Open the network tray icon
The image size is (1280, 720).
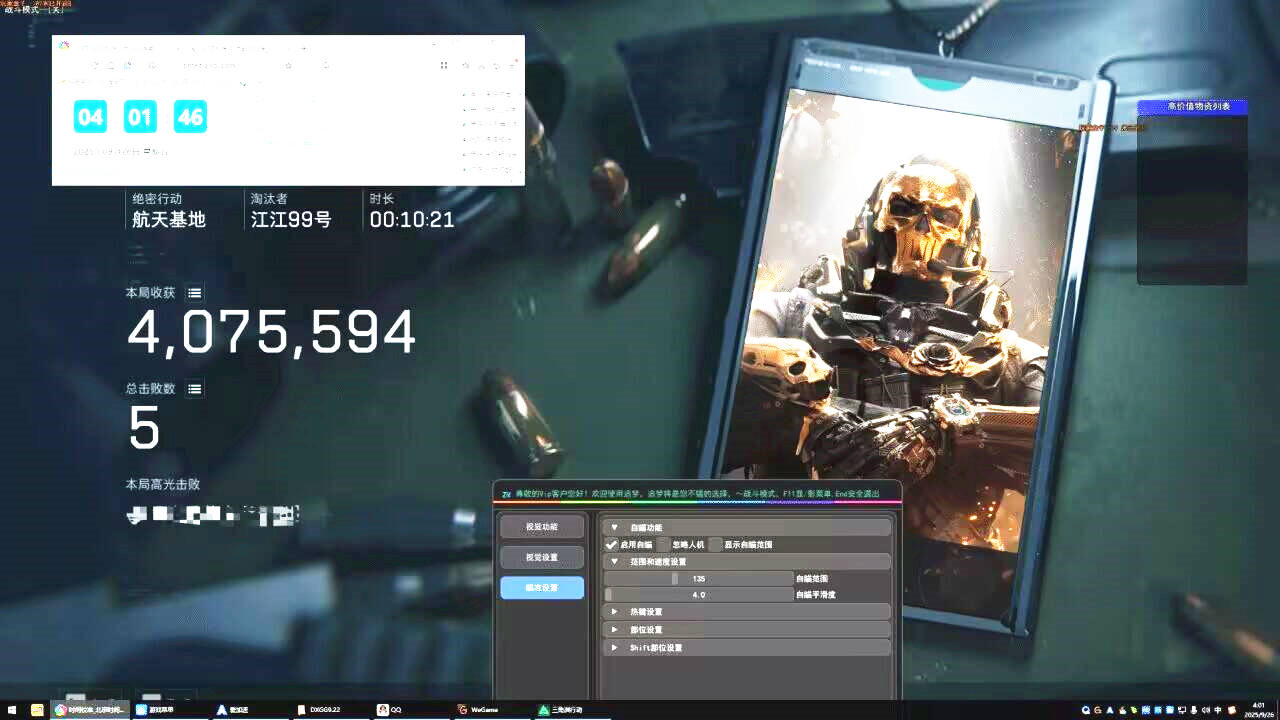[1181, 709]
